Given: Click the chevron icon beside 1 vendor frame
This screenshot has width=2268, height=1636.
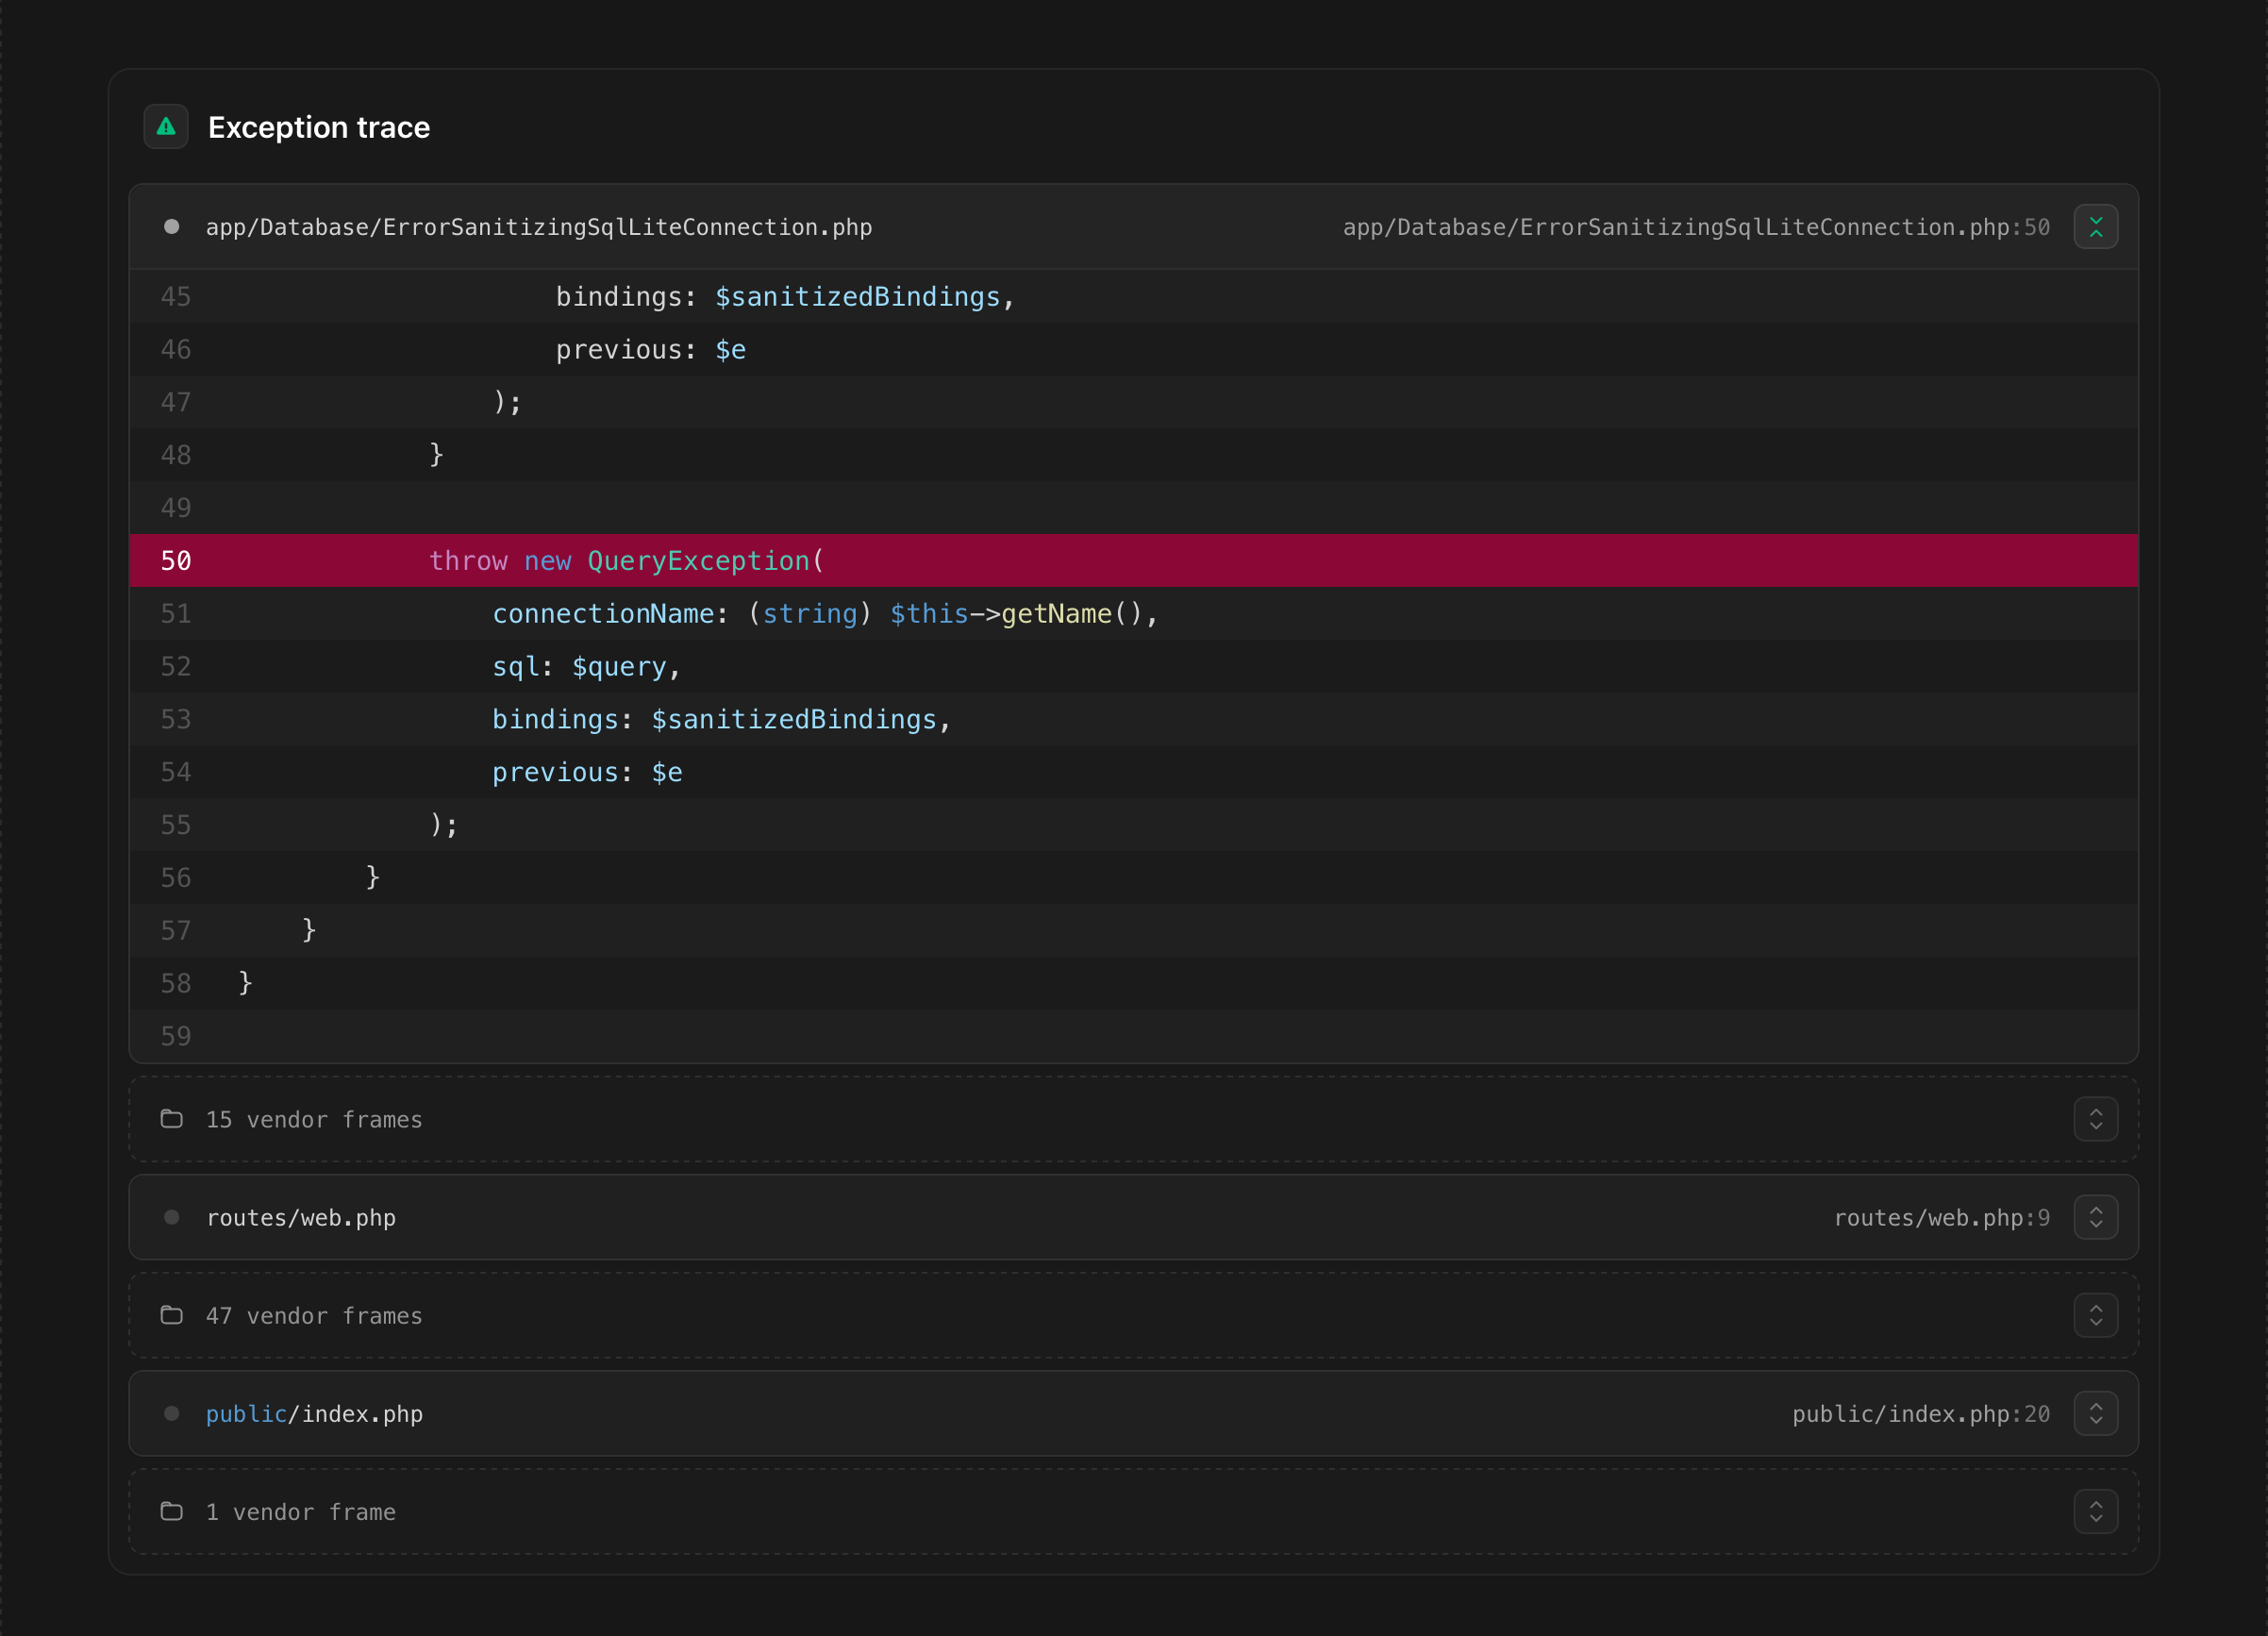Looking at the screenshot, I should click(x=2097, y=1512).
